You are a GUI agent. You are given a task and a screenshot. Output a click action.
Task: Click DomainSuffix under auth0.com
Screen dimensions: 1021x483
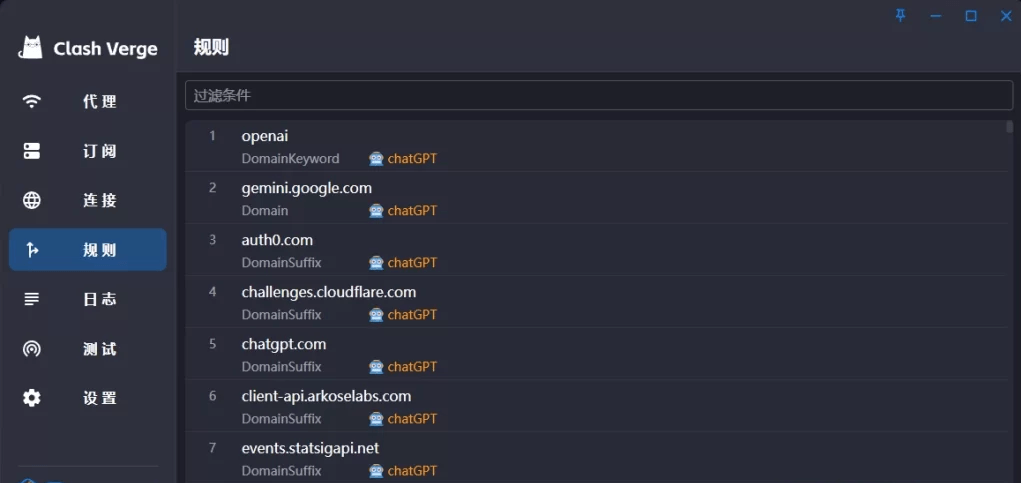tap(281, 263)
